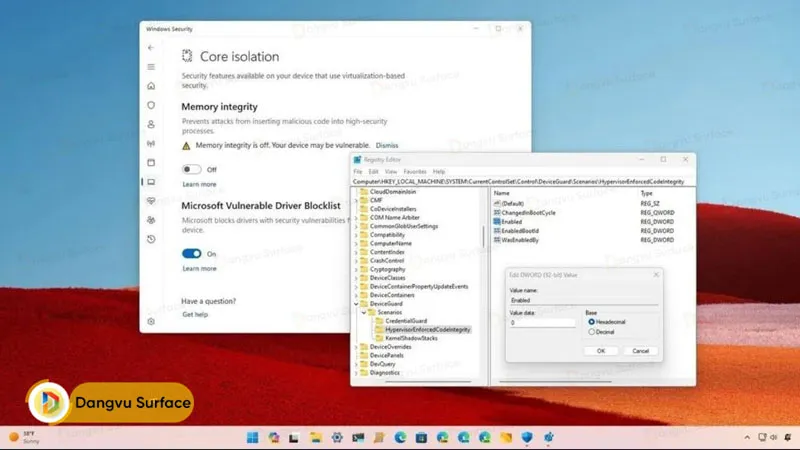This screenshot has width=800, height=450.
Task: Select the EnabledBootId value icon
Action: pyautogui.click(x=497, y=231)
